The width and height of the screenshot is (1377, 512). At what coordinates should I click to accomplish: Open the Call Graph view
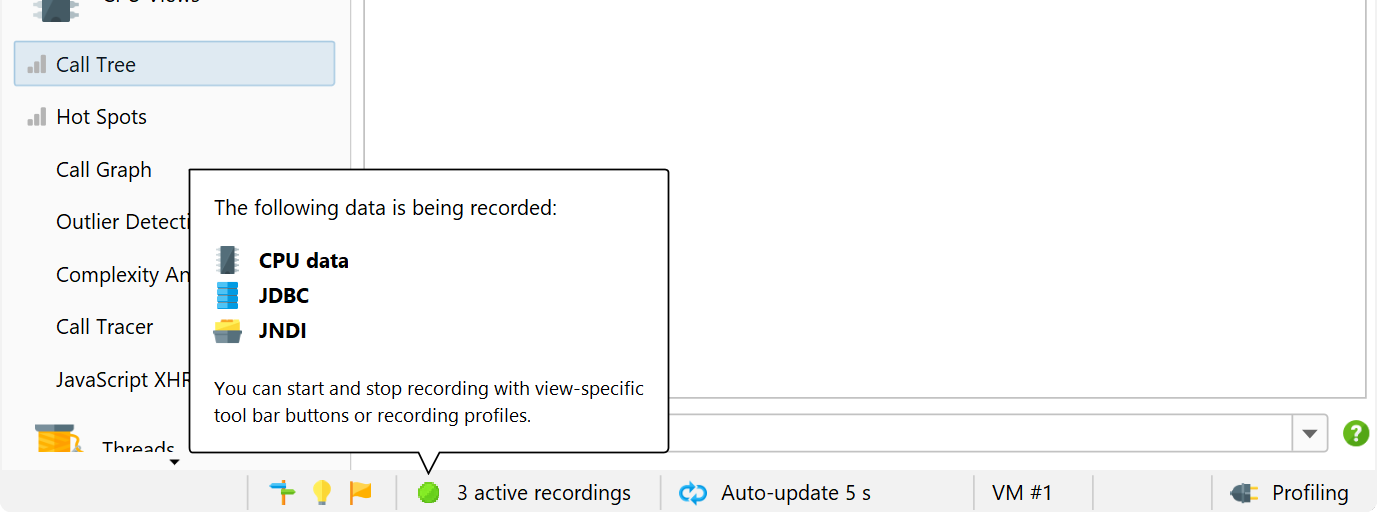click(103, 170)
